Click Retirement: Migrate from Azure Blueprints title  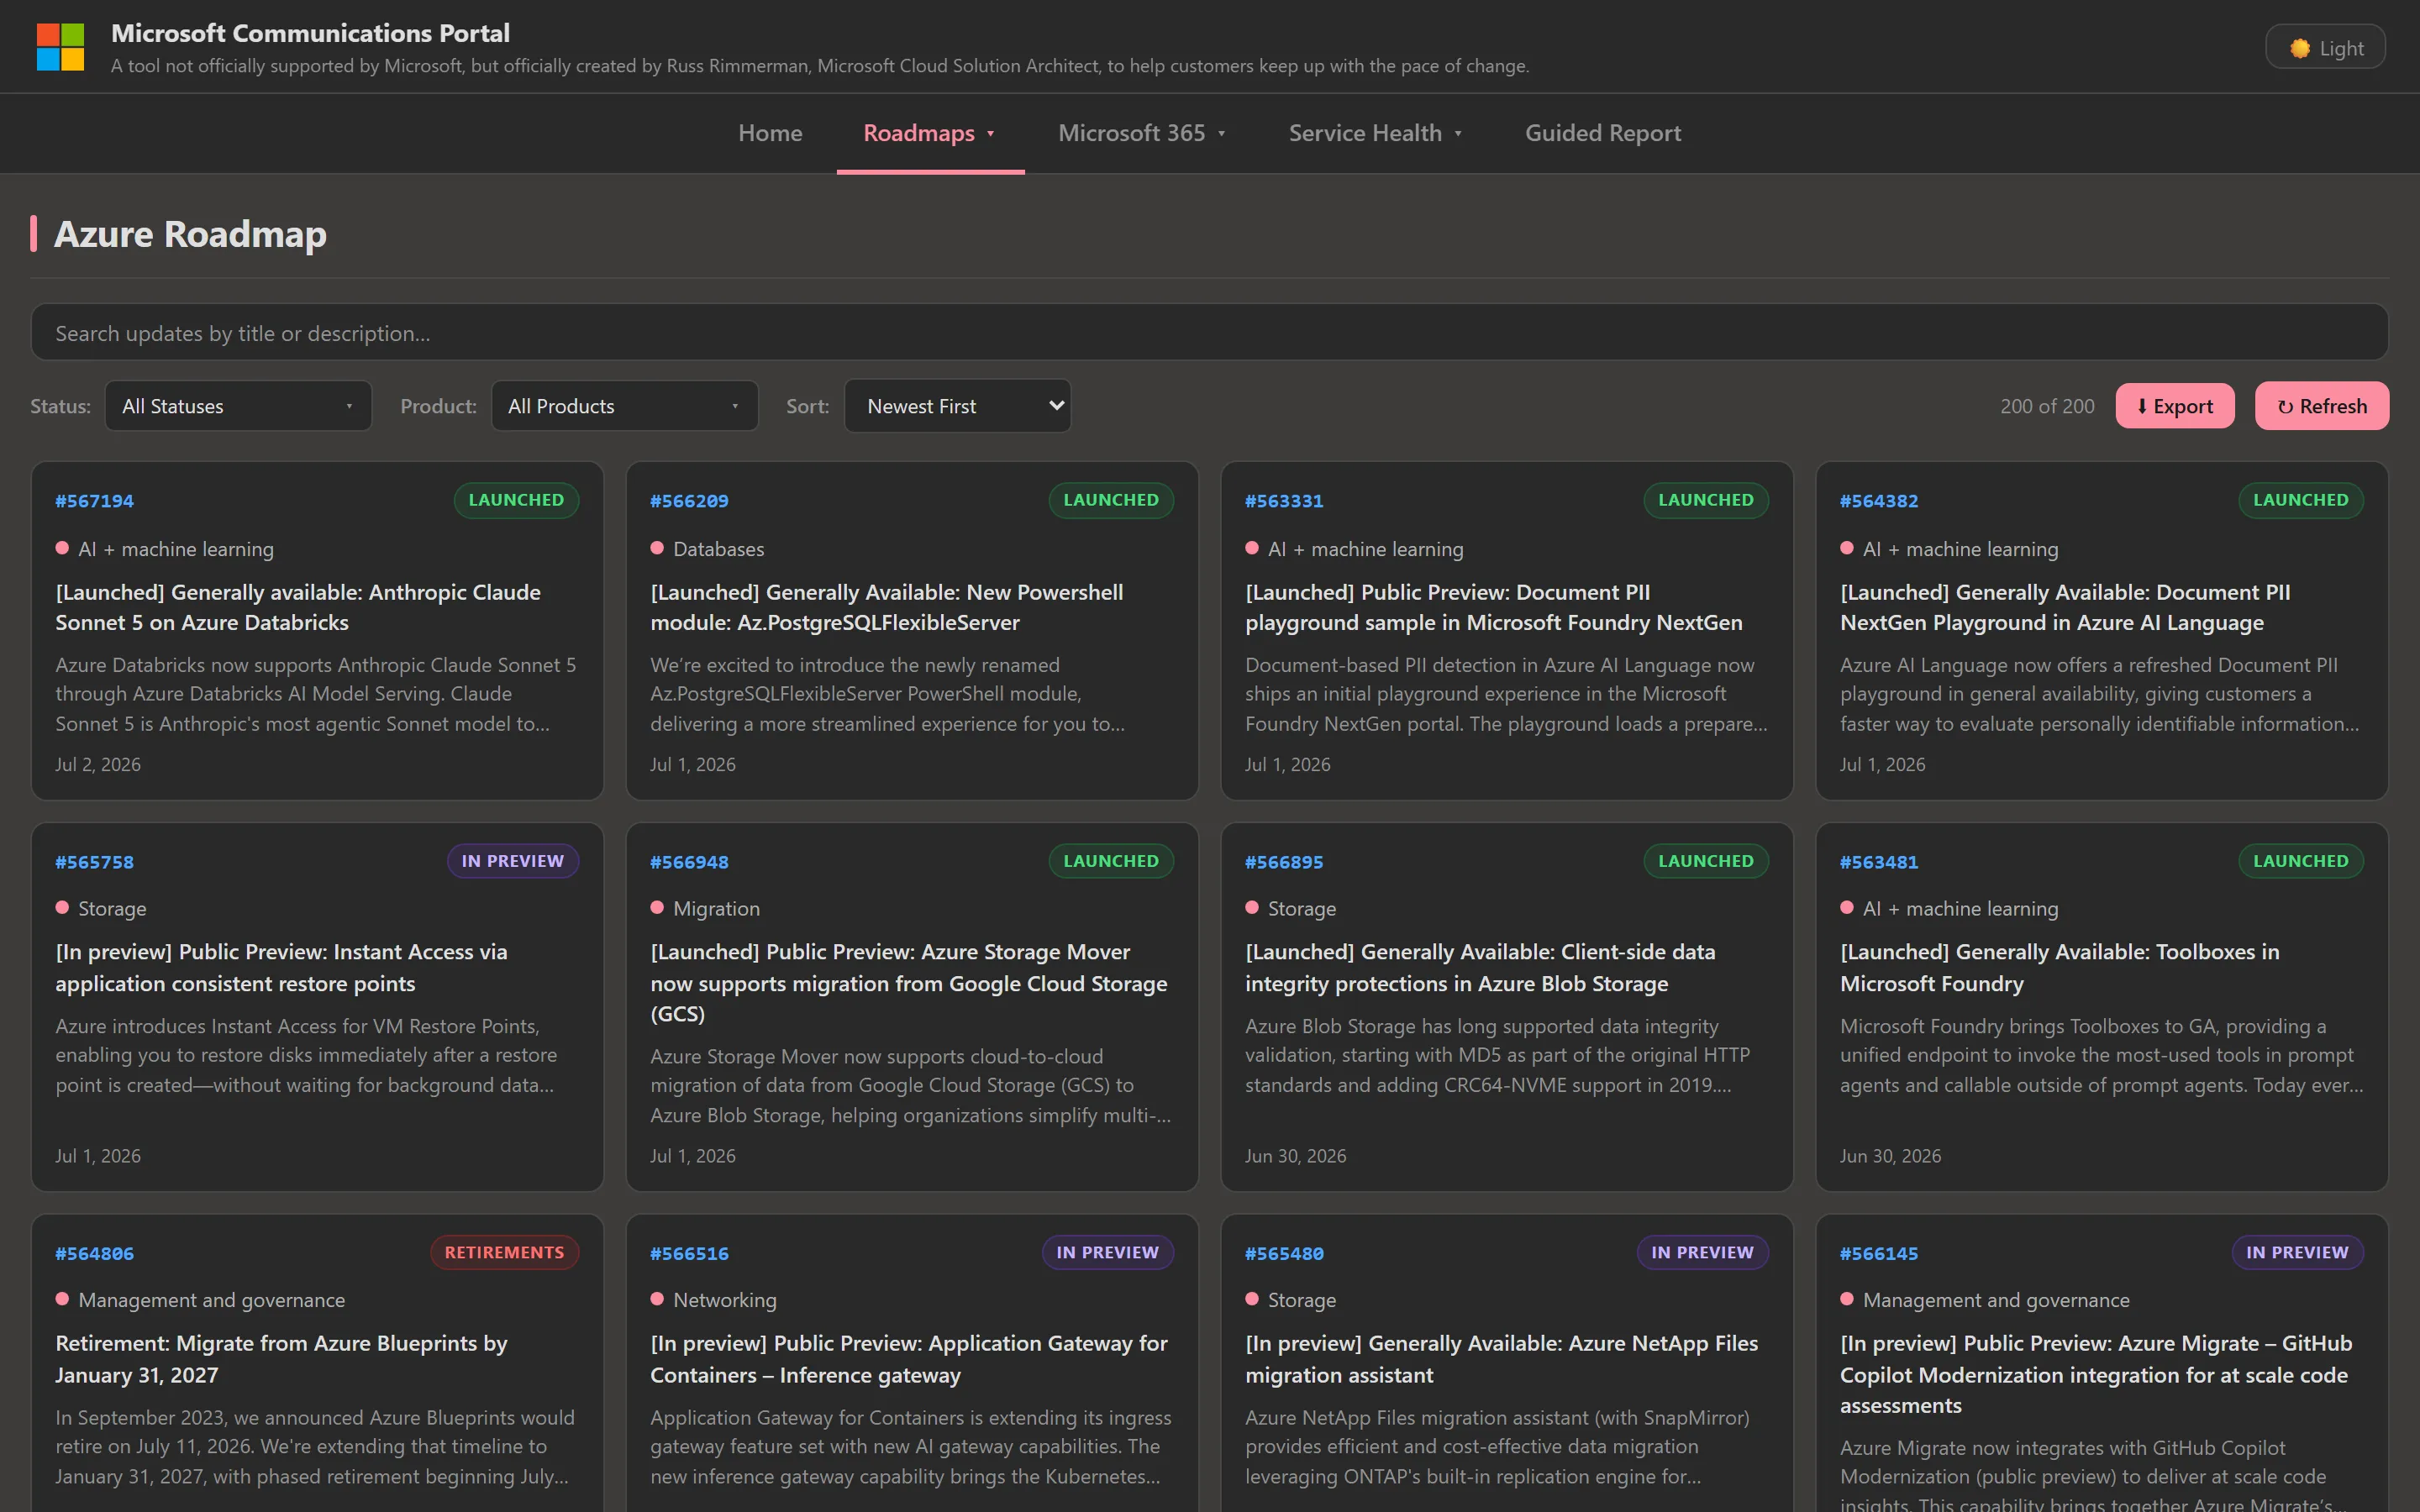pyautogui.click(x=281, y=1359)
